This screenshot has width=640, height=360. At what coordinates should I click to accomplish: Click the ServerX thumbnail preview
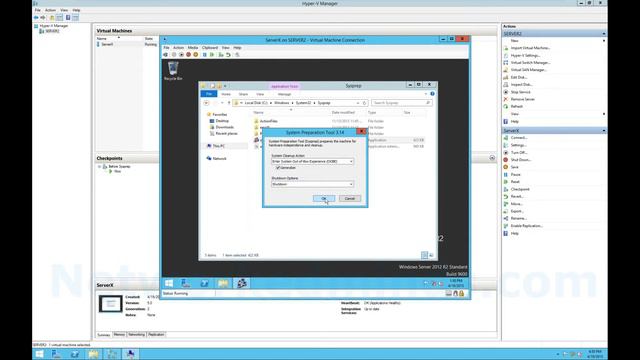(x=111, y=304)
